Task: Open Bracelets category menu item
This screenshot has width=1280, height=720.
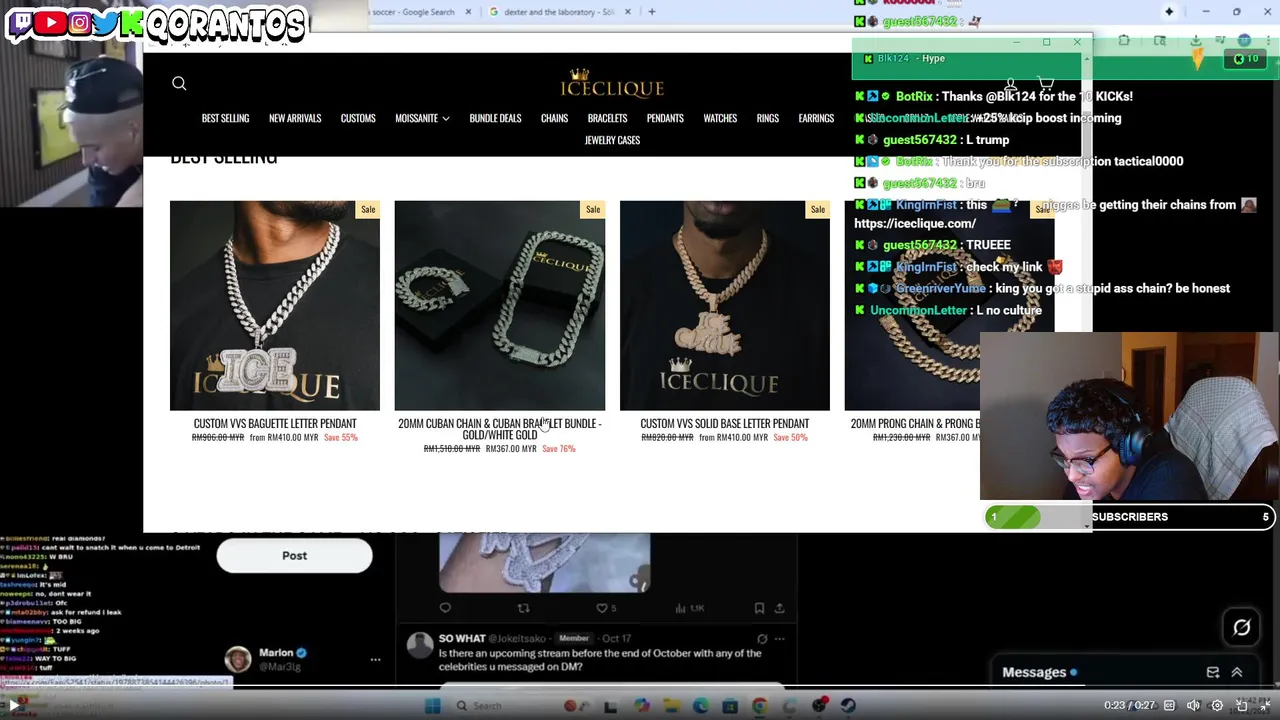Action: click(607, 118)
